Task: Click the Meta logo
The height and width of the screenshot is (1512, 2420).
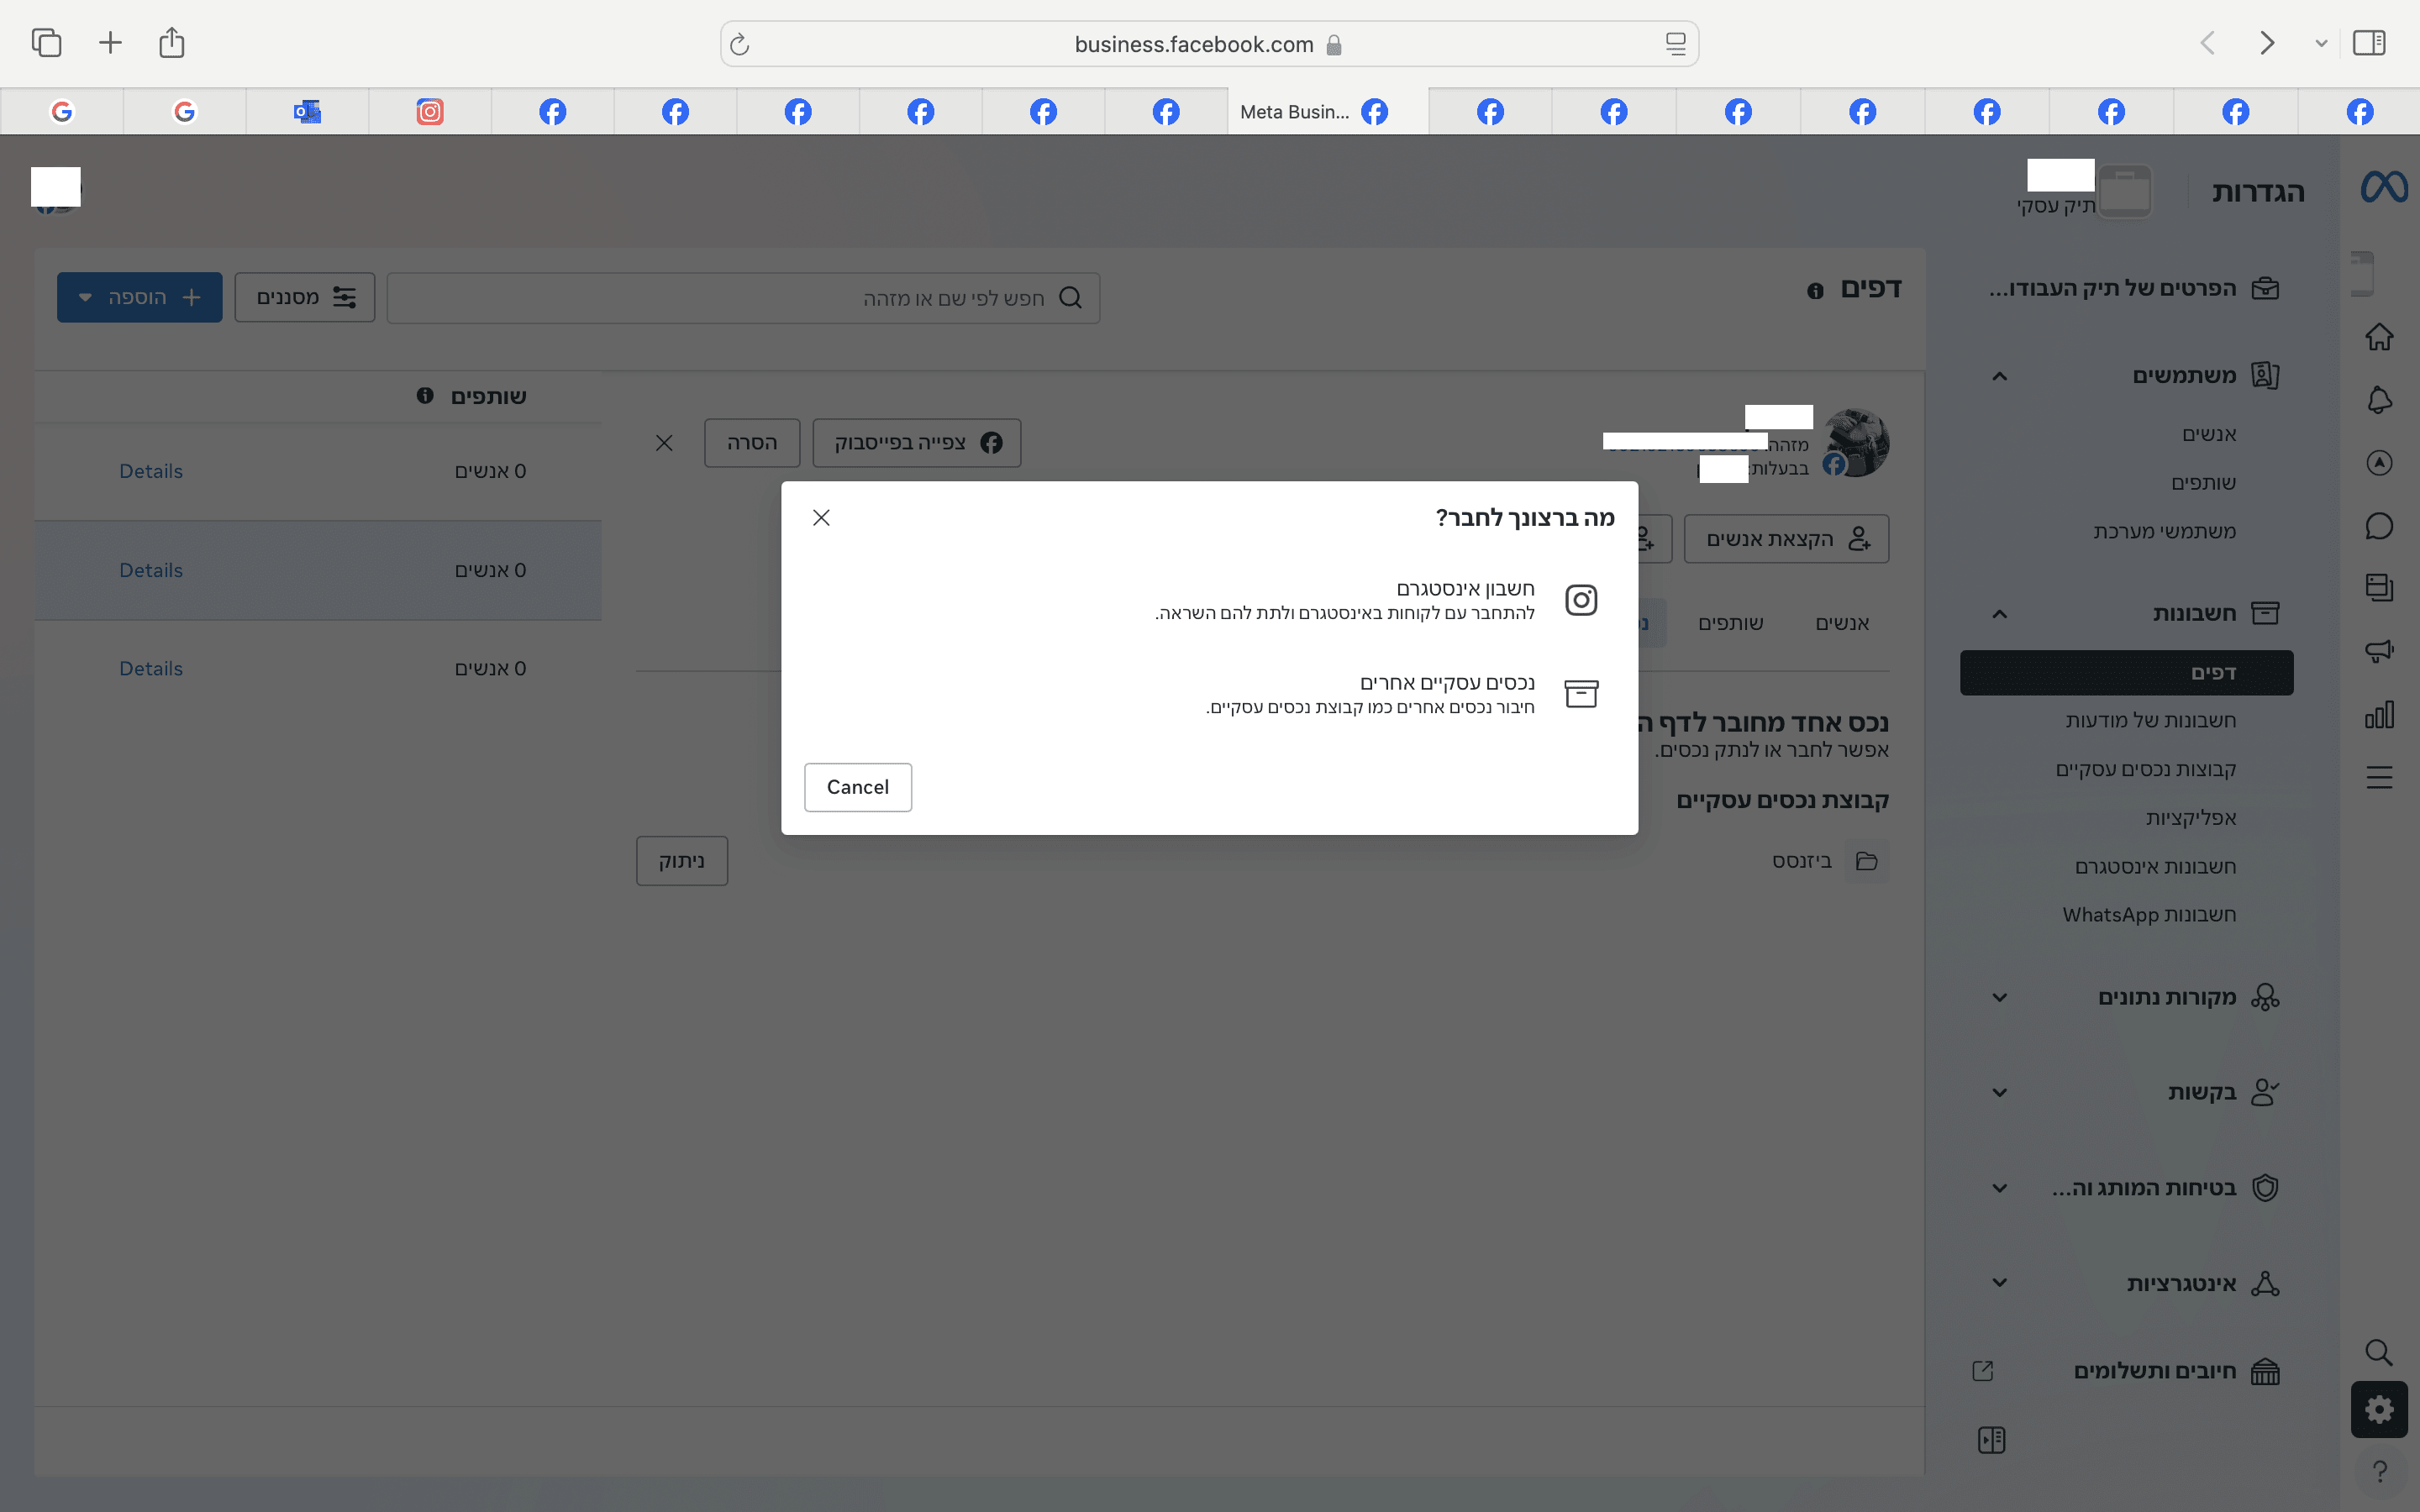Action: tap(2384, 187)
